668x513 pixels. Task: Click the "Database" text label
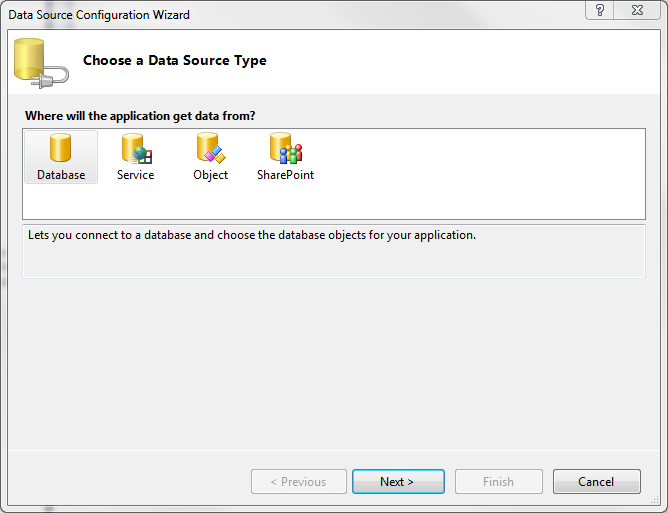pyautogui.click(x=61, y=175)
